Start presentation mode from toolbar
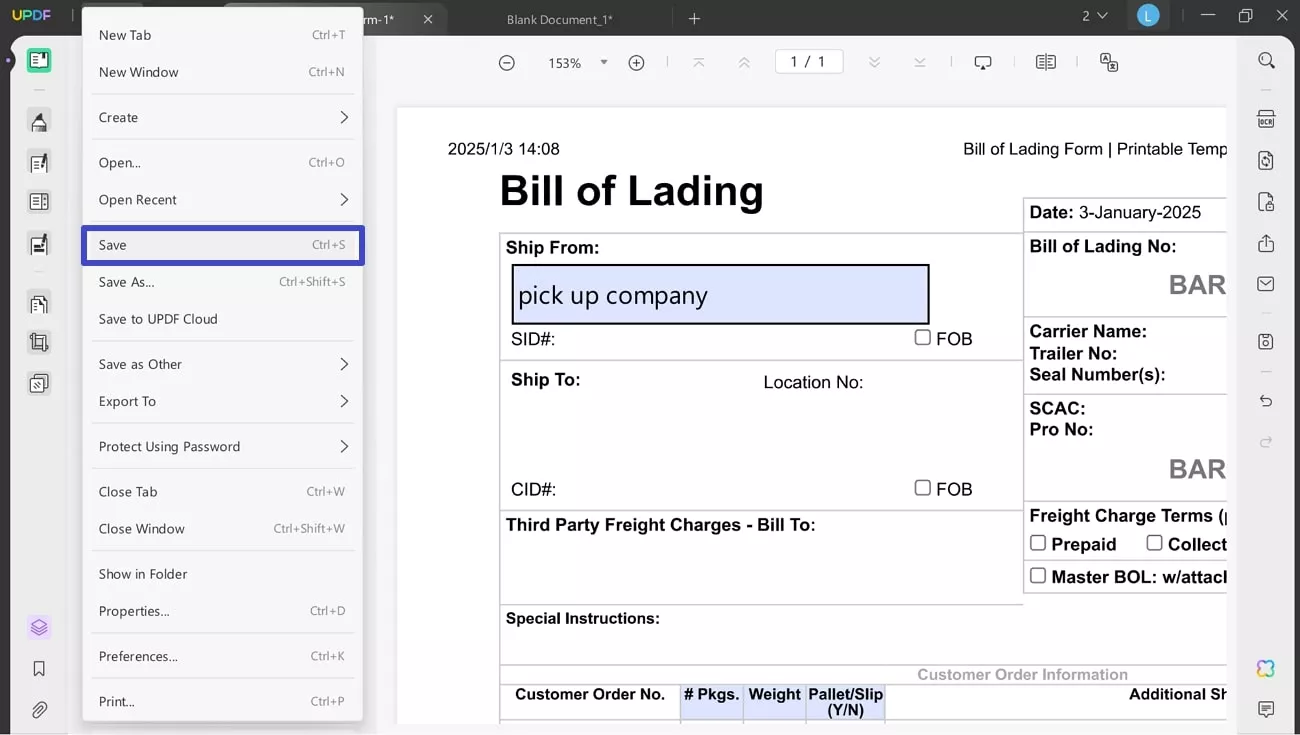Image resolution: width=1300 pixels, height=735 pixels. [983, 62]
